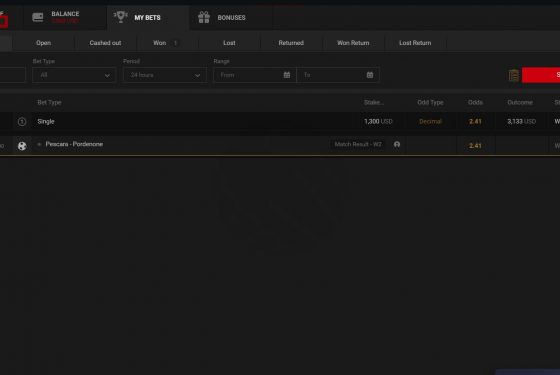This screenshot has height=375, width=560.
Task: Click the orange clipboard icon beside the red button
Action: pos(514,75)
